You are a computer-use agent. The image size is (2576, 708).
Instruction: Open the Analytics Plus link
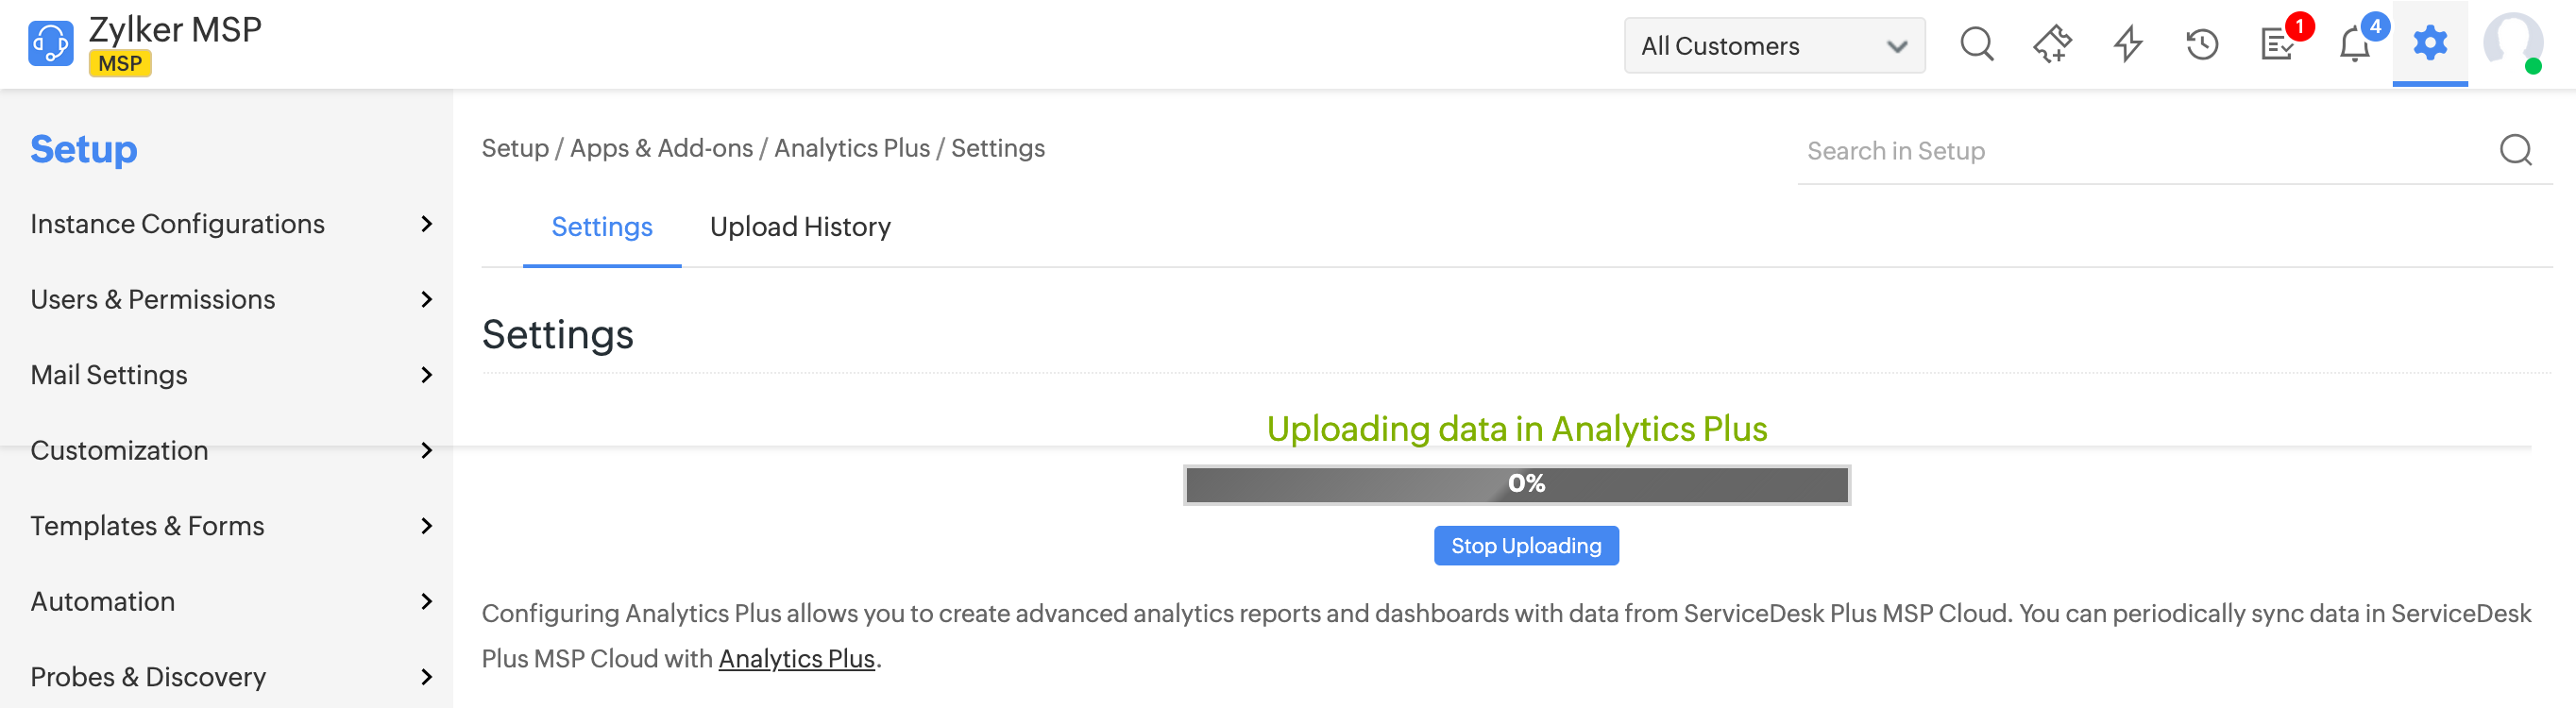pyautogui.click(x=796, y=659)
